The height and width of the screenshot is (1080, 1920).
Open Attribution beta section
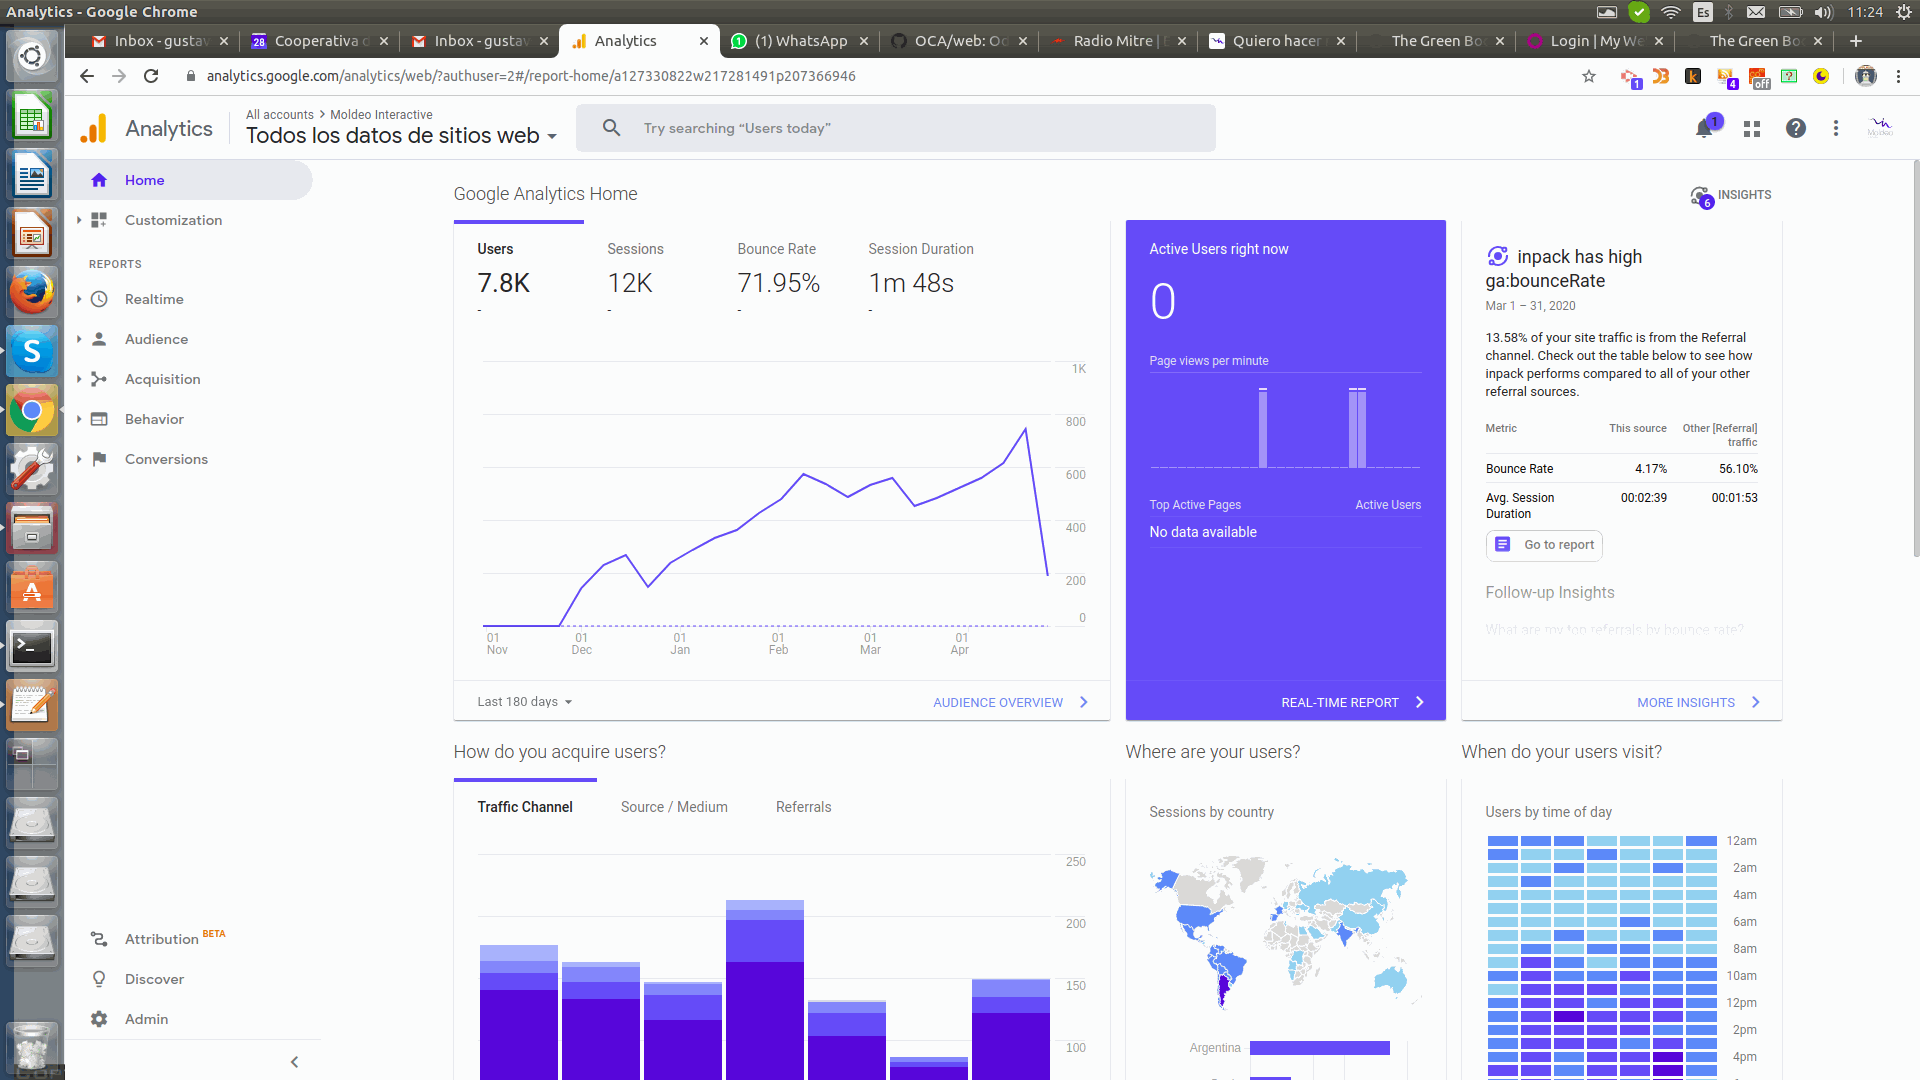pos(160,939)
